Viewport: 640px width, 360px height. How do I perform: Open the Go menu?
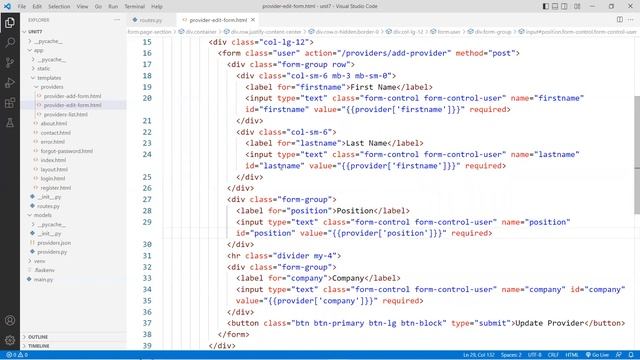pos(98,7)
